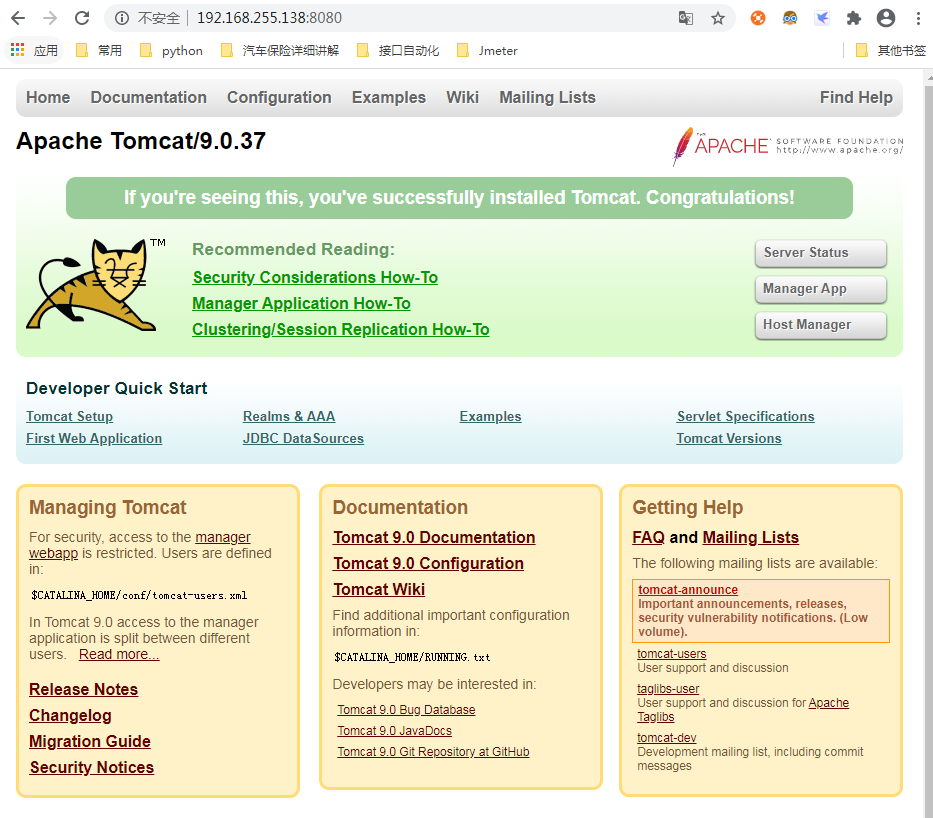Open the Realms & AAA link

pos(289,416)
